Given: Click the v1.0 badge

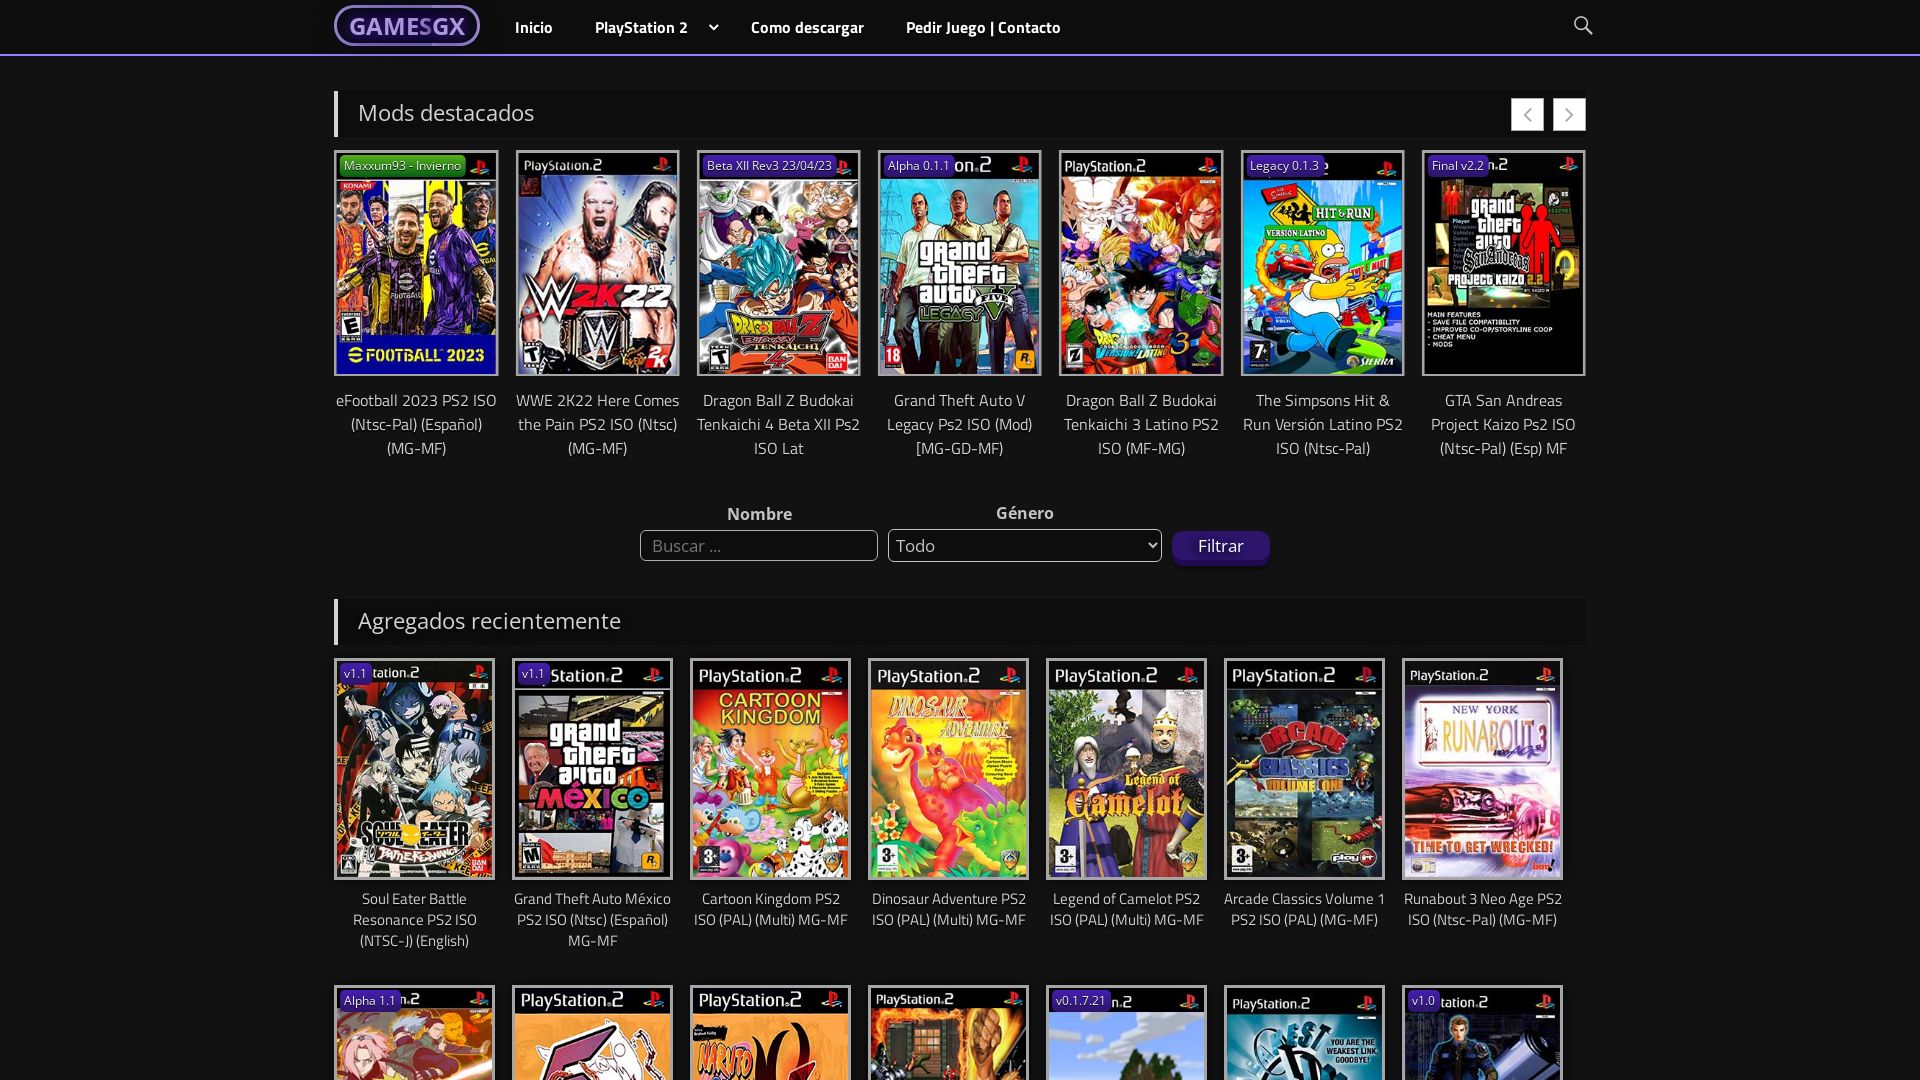Looking at the screenshot, I should pyautogui.click(x=1422, y=1000).
